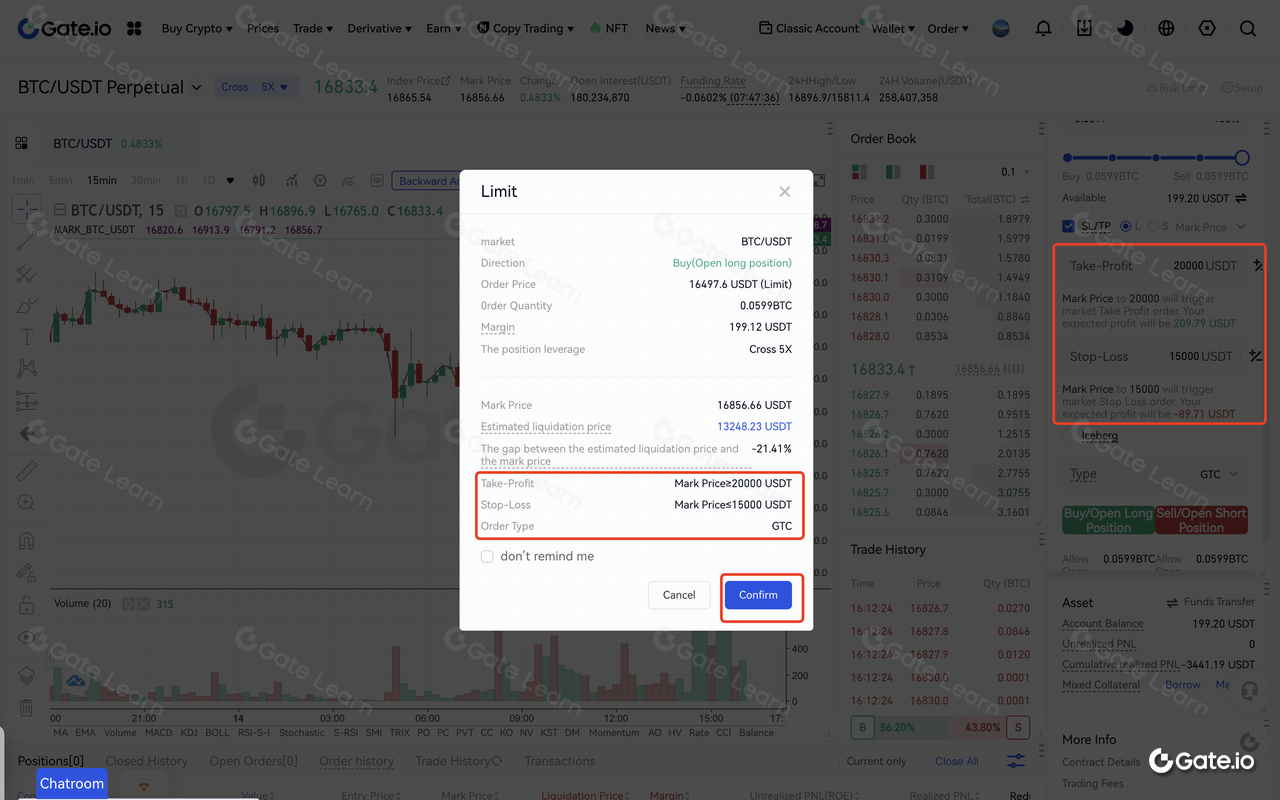The width and height of the screenshot is (1280, 800).
Task: Open the object tree layers icon
Action: pos(27,675)
